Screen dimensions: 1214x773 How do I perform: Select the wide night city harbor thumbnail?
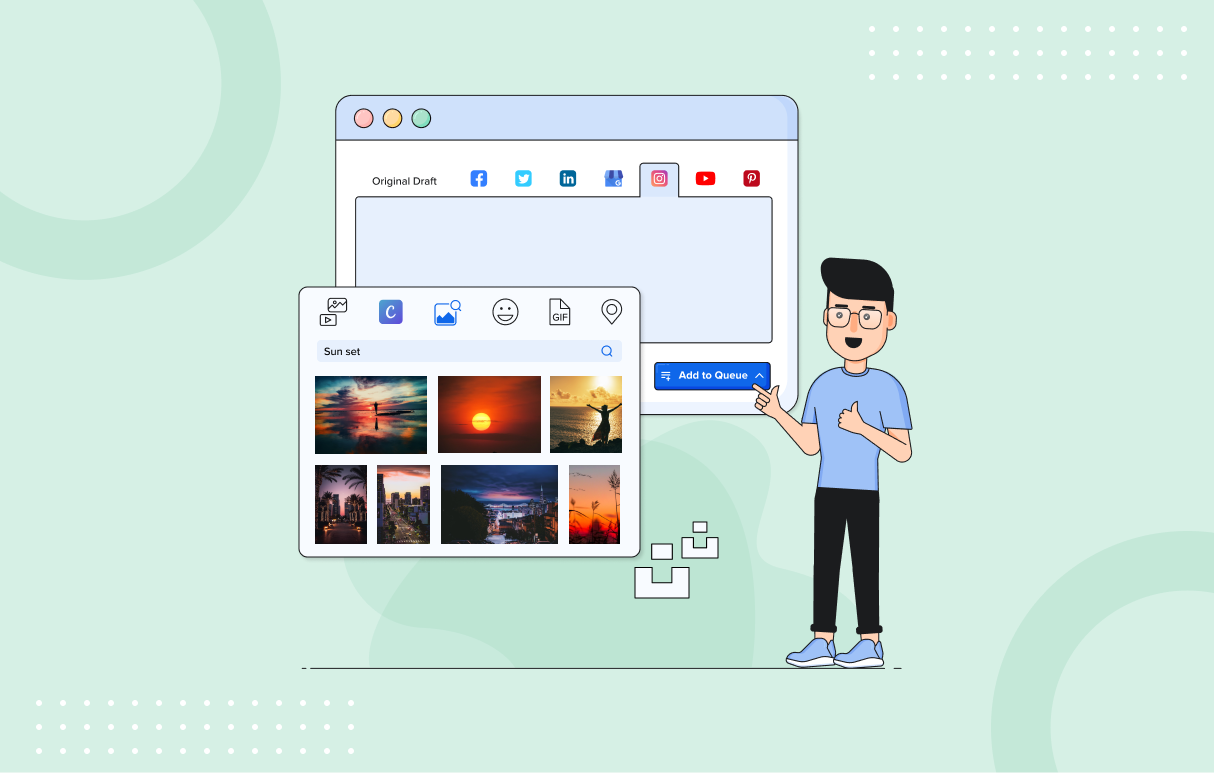[499, 504]
